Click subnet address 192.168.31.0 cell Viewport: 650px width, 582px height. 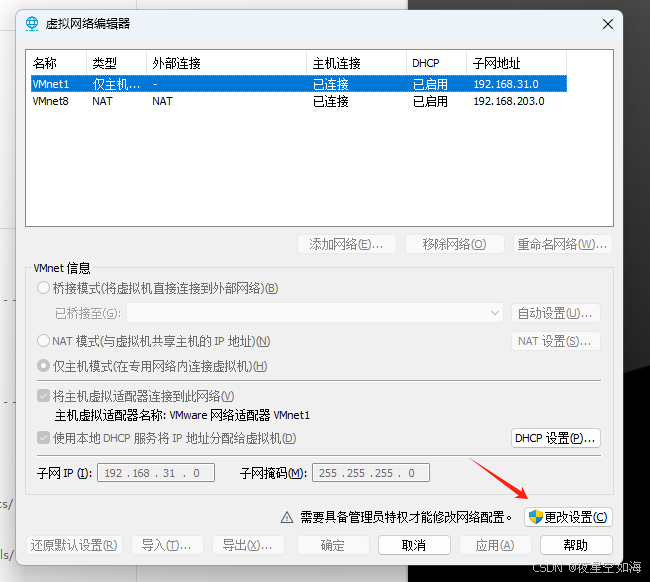click(x=506, y=84)
